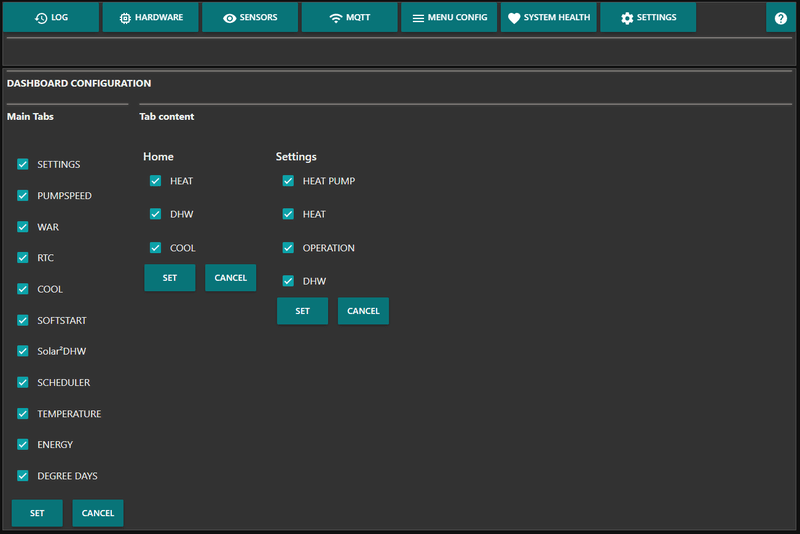
Task: Toggle the Solar²DHW checkbox
Action: coord(22,351)
